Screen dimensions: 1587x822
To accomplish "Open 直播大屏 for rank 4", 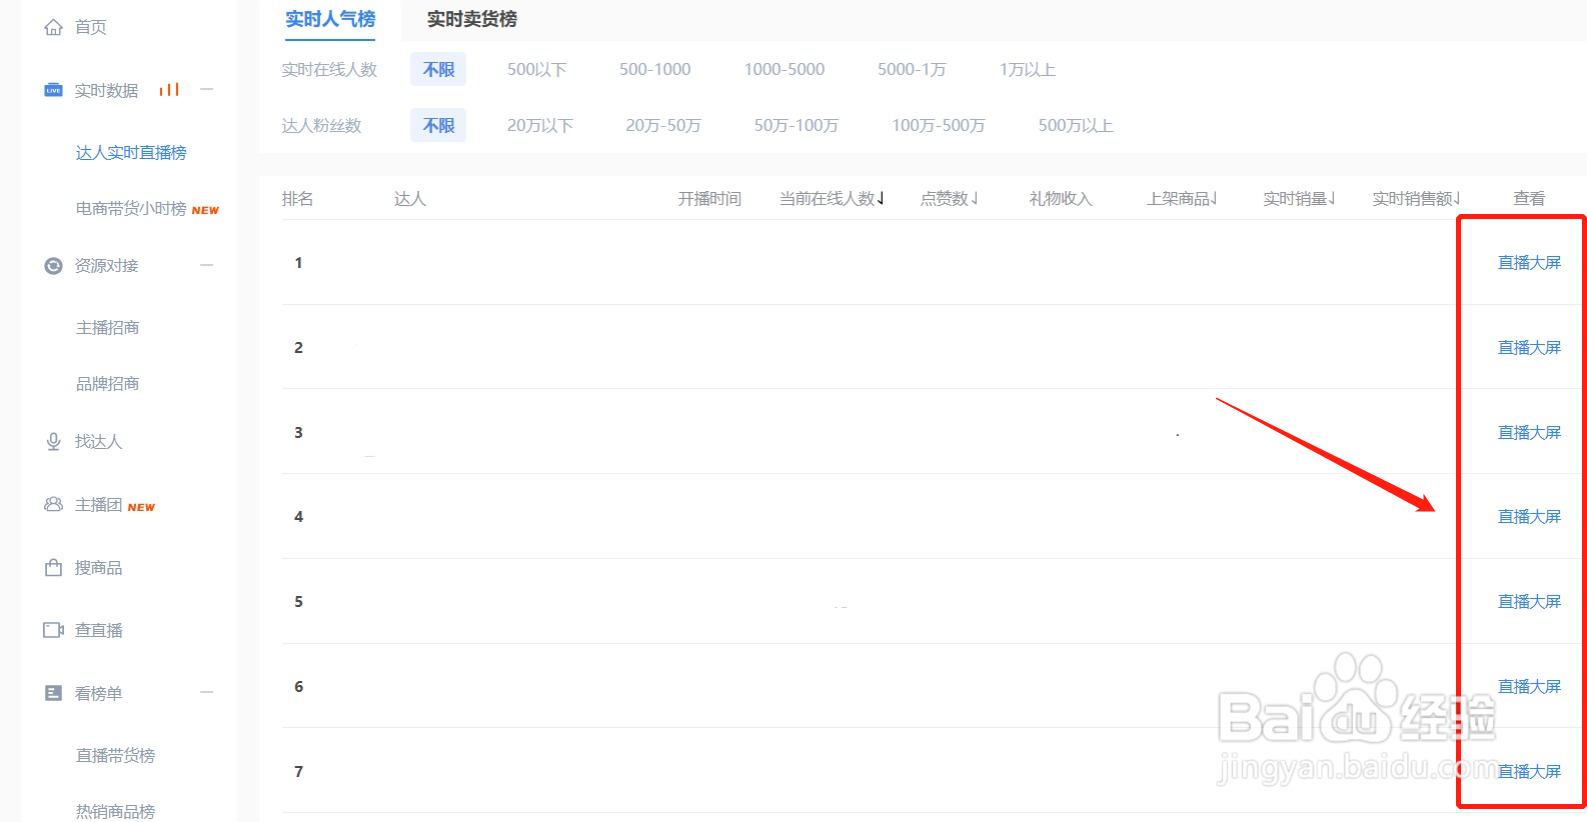I will (x=1529, y=517).
